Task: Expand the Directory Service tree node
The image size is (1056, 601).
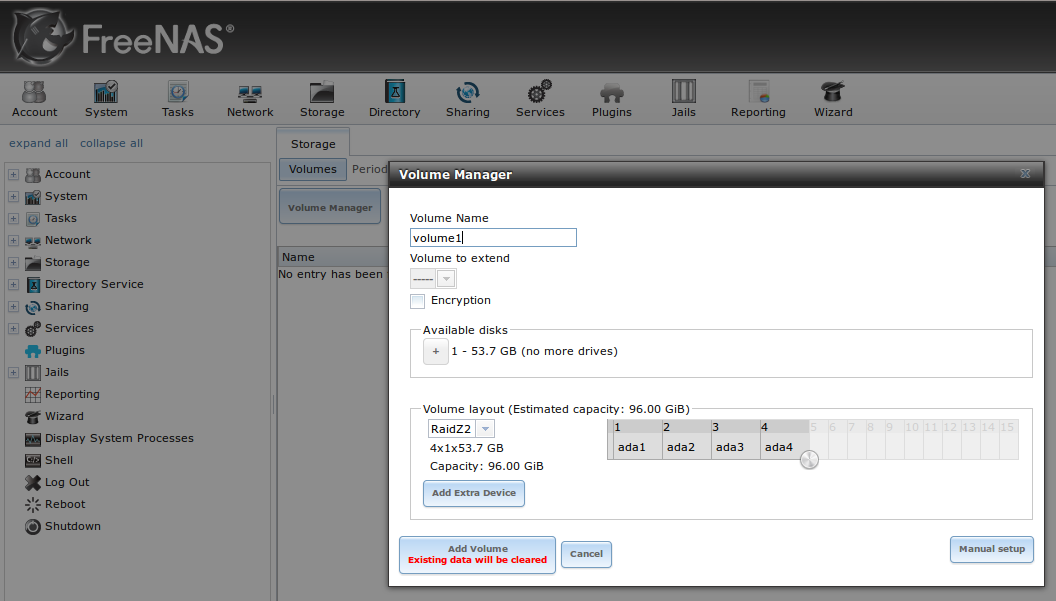Action: coord(13,284)
